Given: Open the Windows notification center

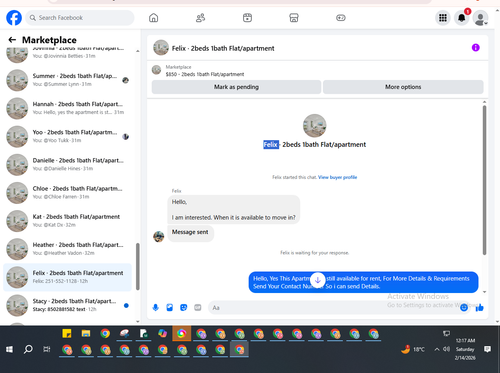Looking at the screenshot, I should coord(487,349).
